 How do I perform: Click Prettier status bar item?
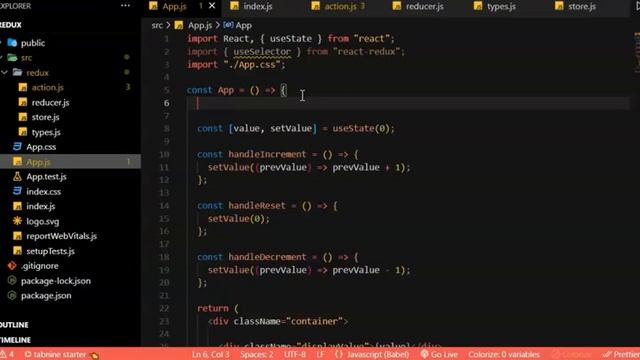(621, 354)
